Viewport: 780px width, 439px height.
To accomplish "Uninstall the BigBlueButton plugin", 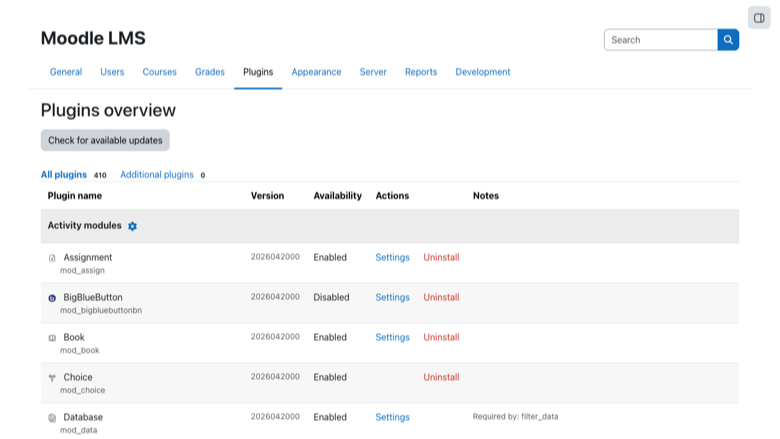I will click(441, 297).
